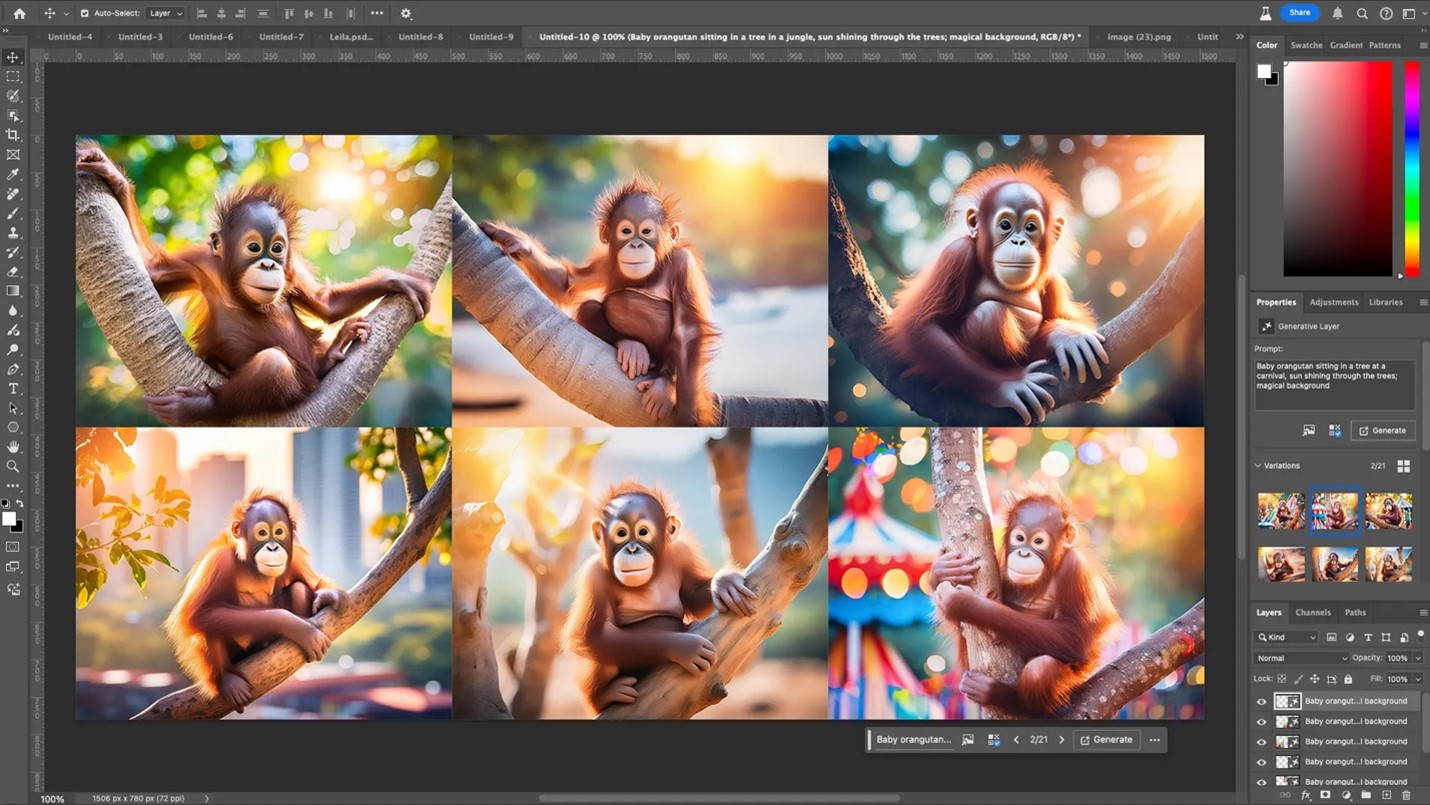The height and width of the screenshot is (805, 1430).
Task: Switch to the Channels tab
Action: [x=1313, y=612]
